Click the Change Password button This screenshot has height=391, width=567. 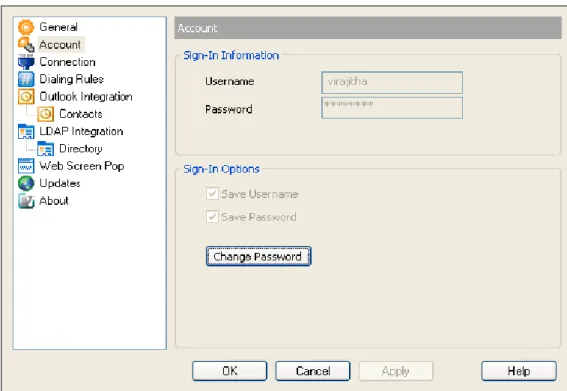(258, 256)
